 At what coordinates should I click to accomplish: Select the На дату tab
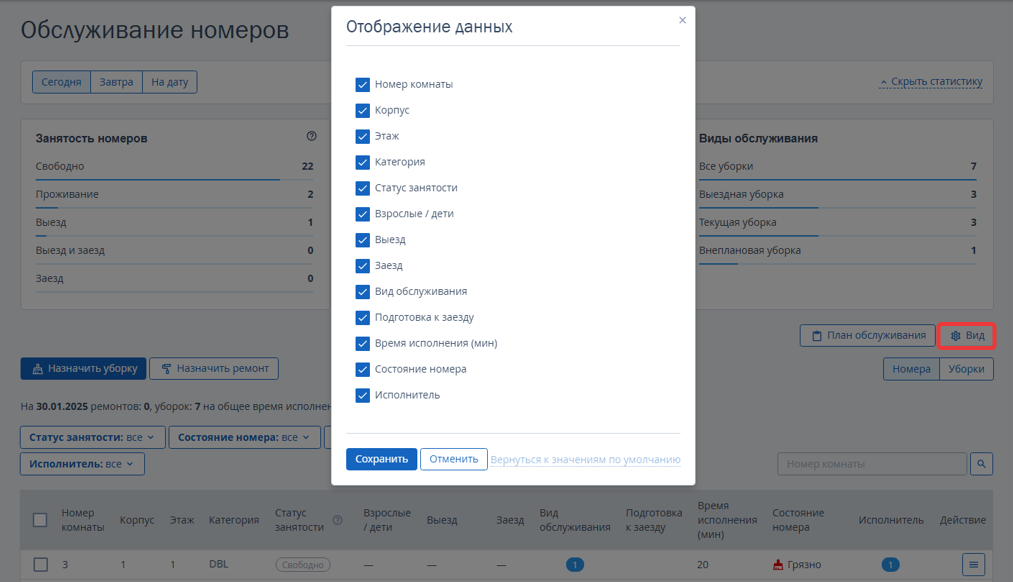pyautogui.click(x=169, y=82)
